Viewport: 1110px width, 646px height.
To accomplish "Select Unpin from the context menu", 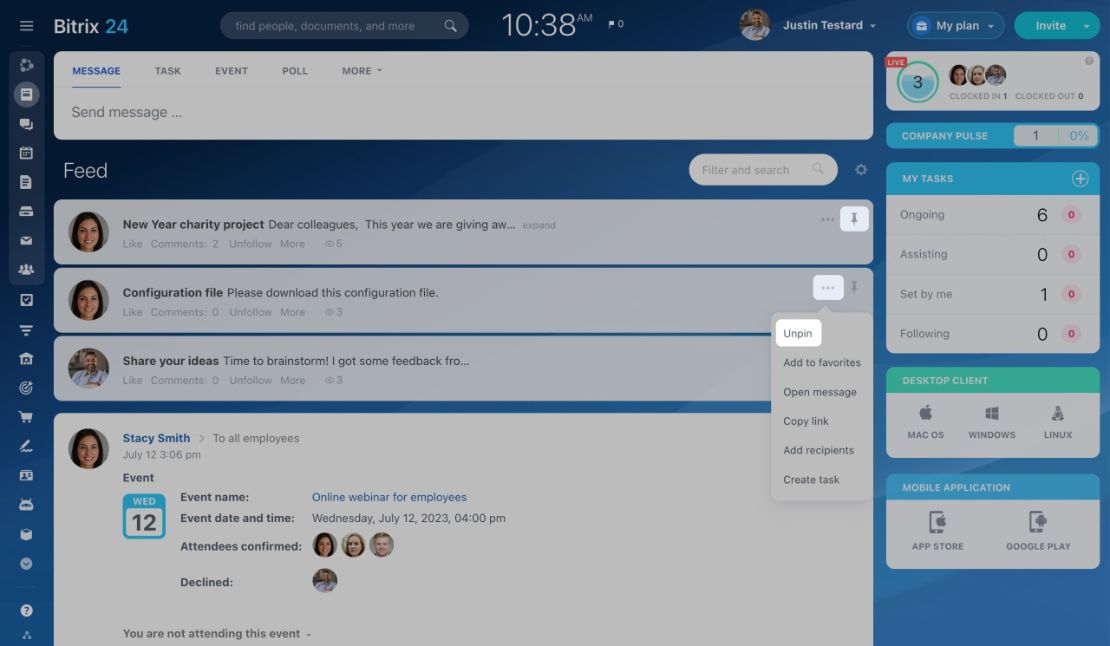I will pyautogui.click(x=798, y=333).
